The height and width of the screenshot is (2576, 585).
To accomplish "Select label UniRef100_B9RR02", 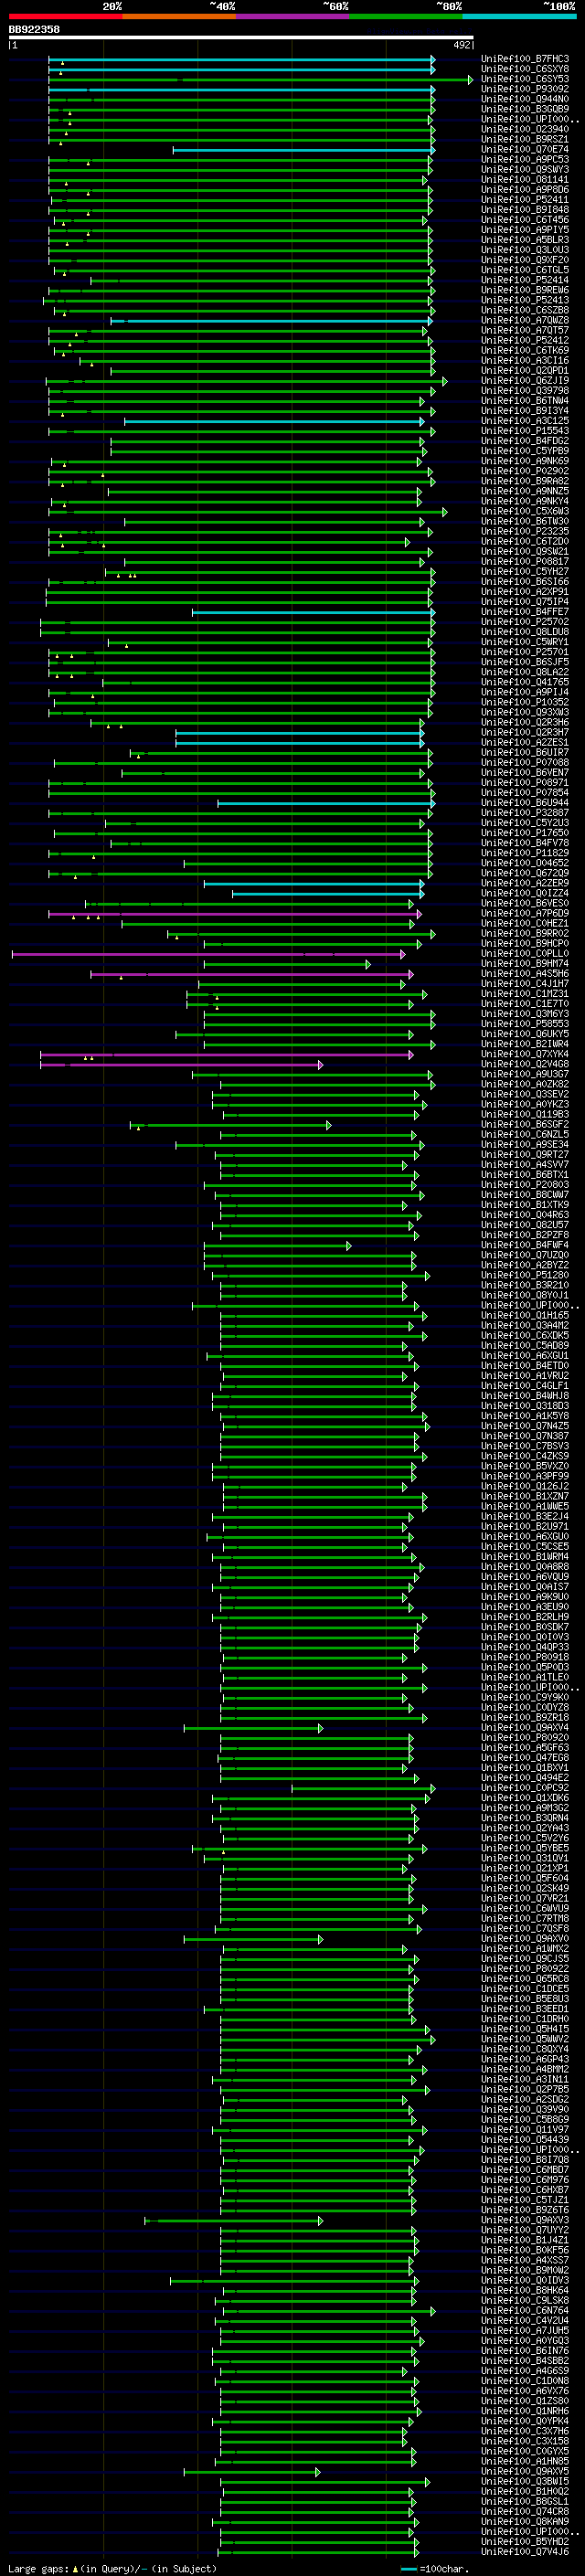I will point(525,934).
